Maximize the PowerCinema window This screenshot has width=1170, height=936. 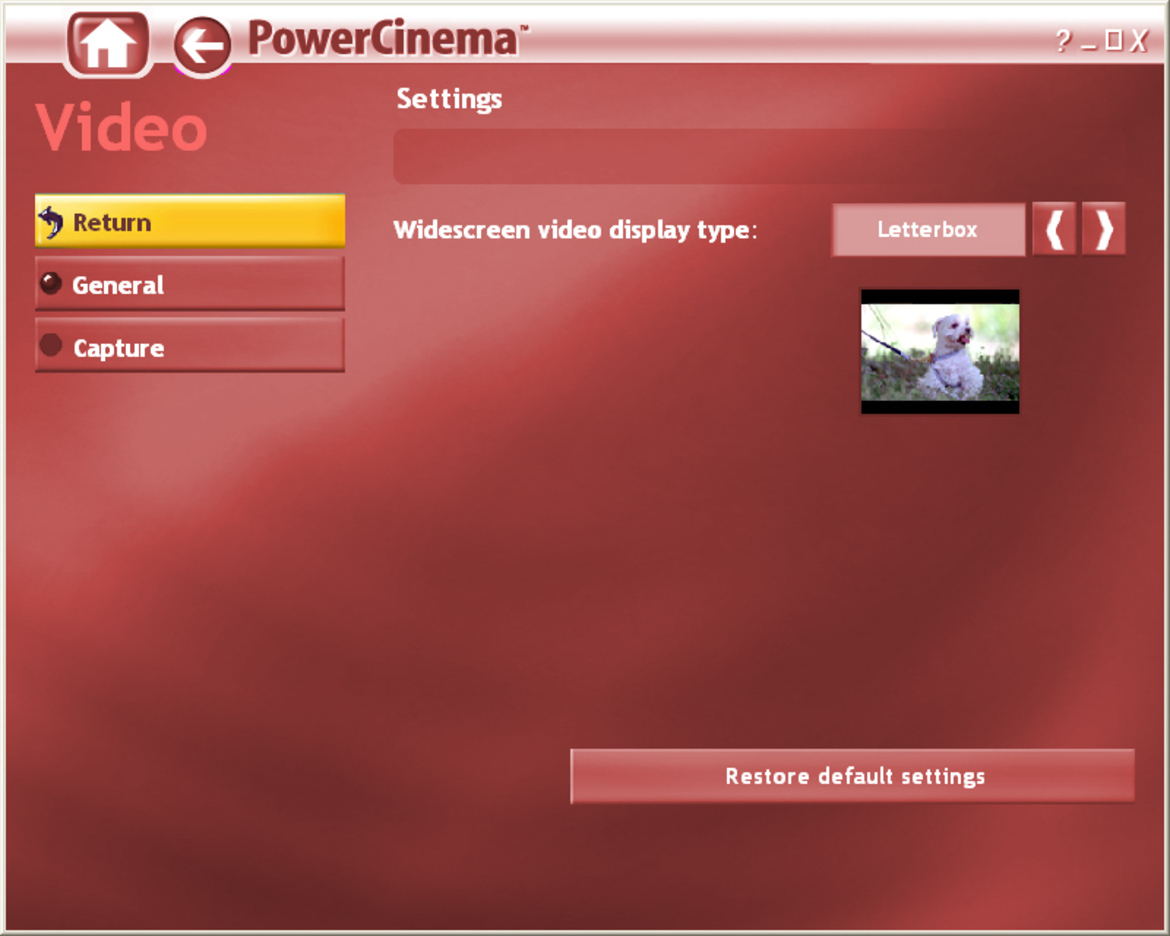click(x=1114, y=40)
